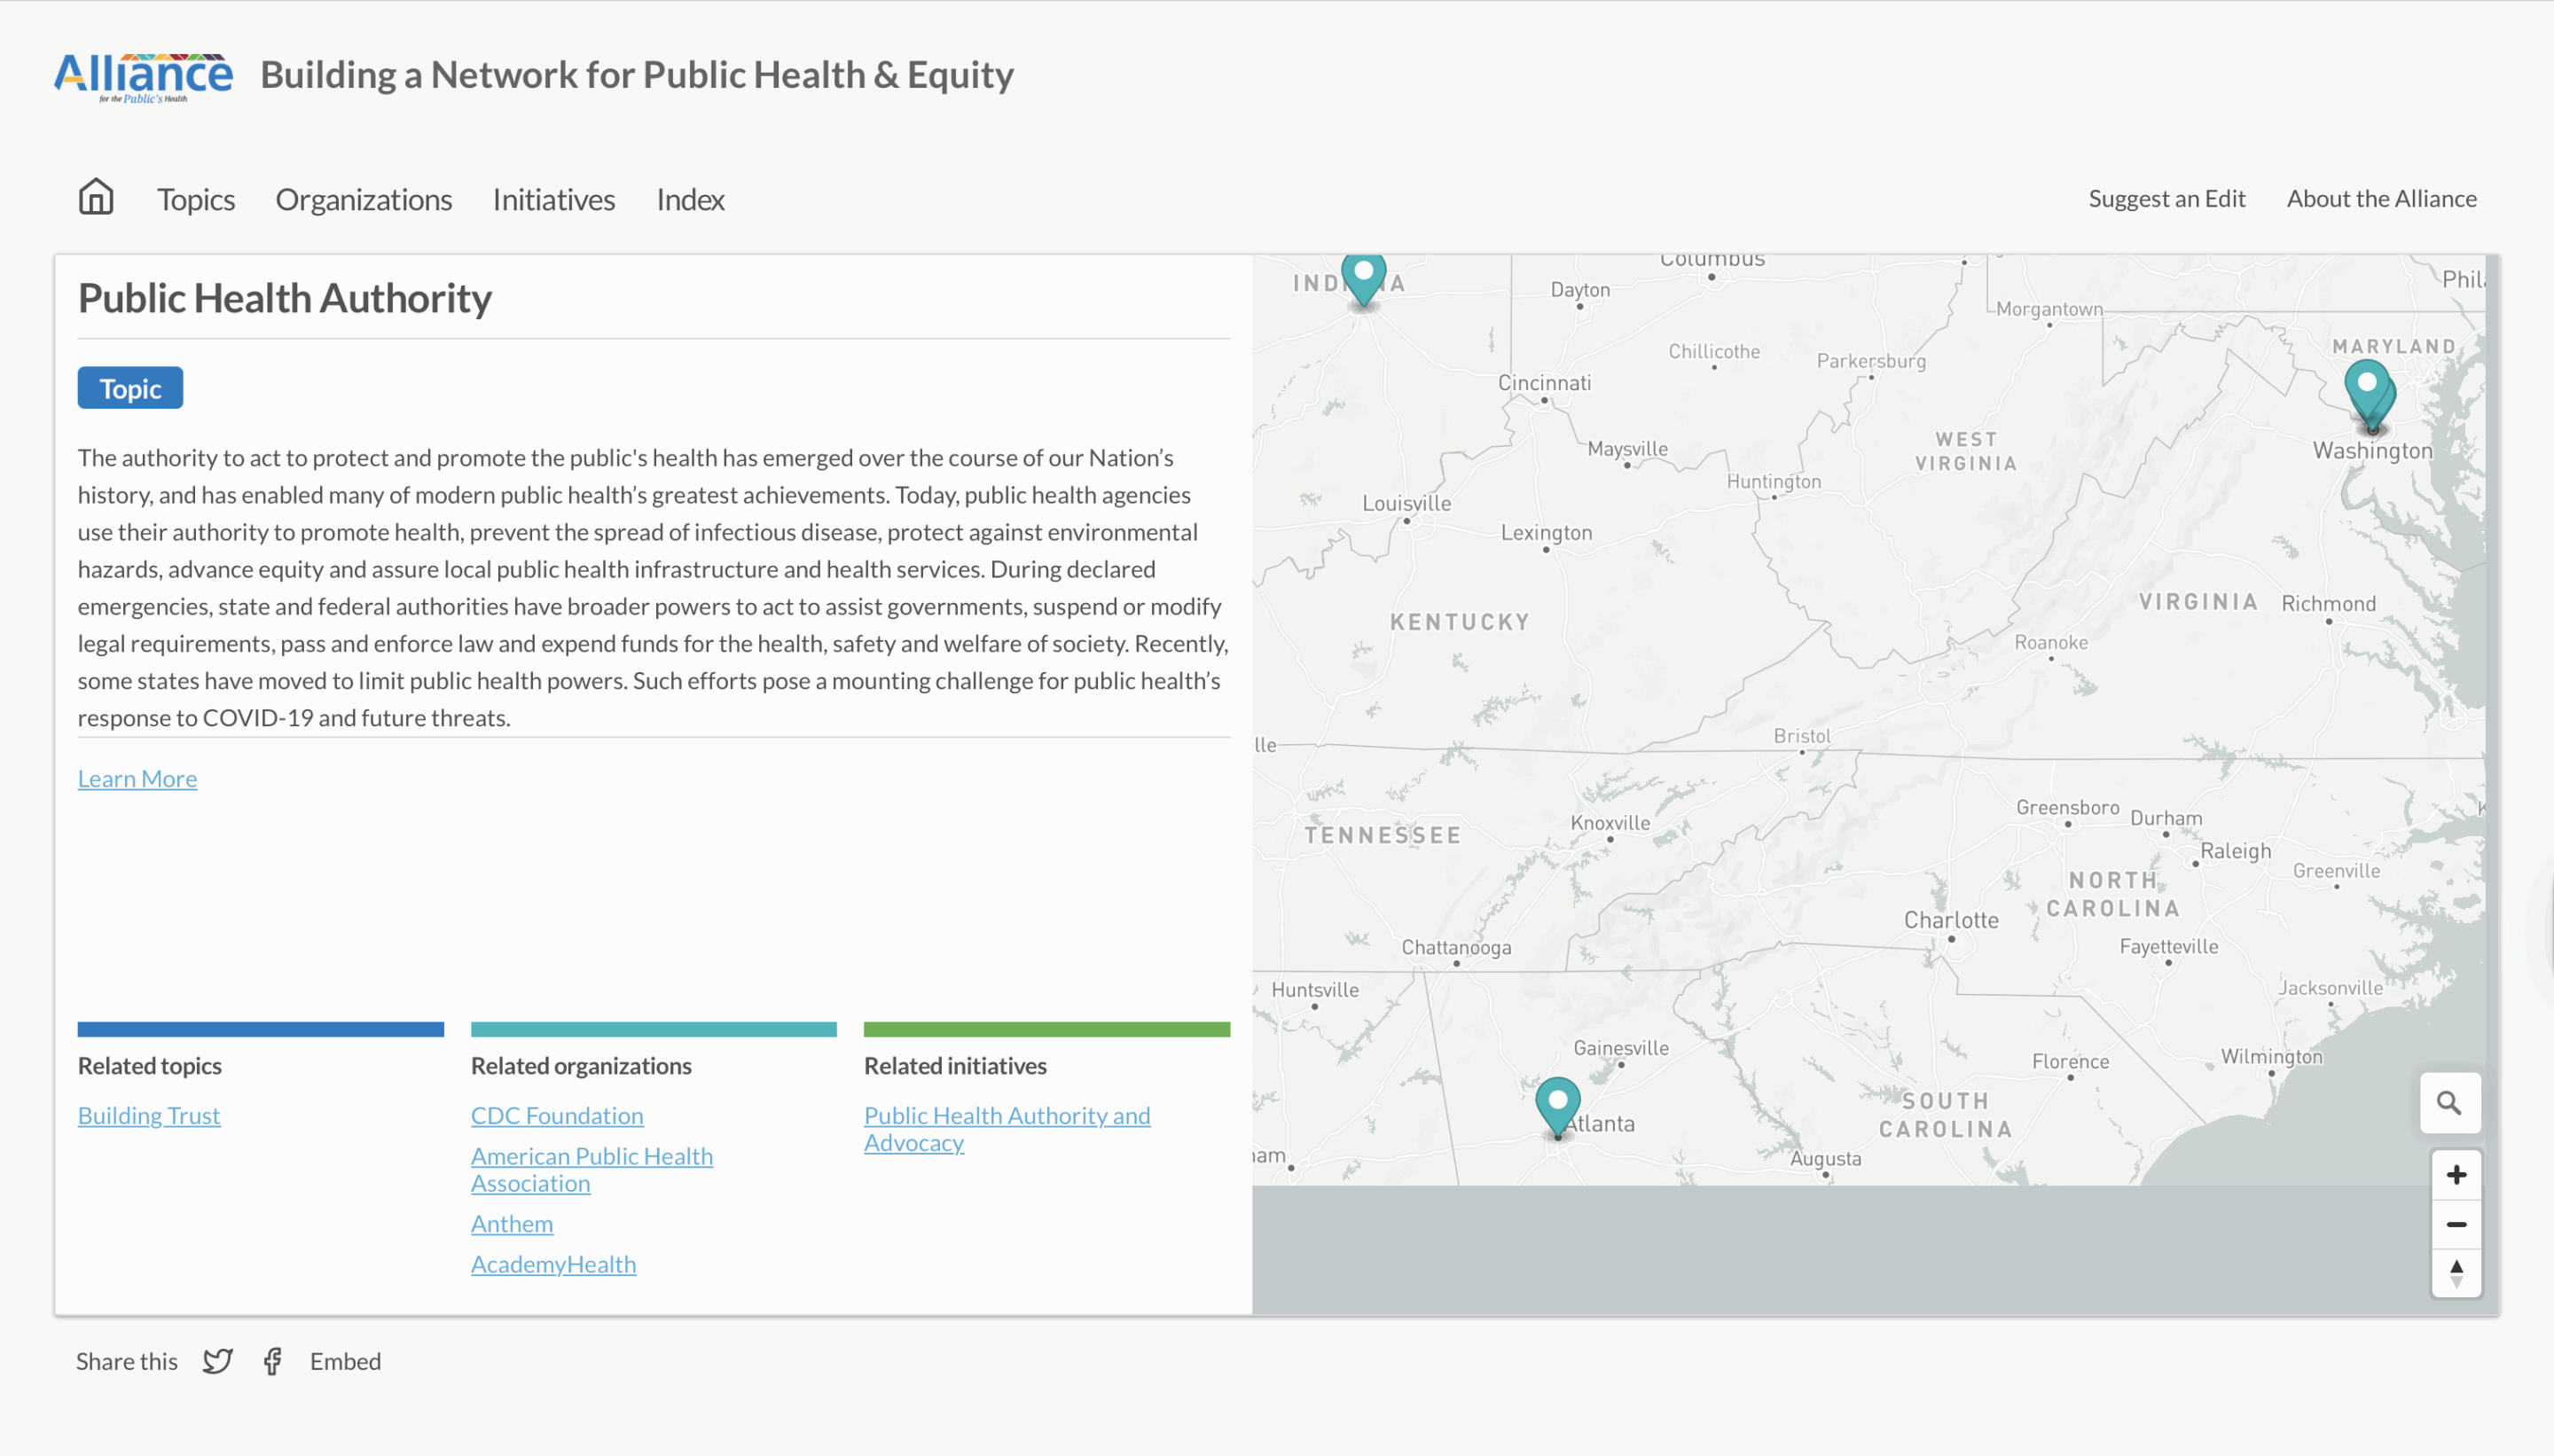The image size is (2554, 1456).
Task: Click Charlotte on the map
Action: tap(1950, 920)
